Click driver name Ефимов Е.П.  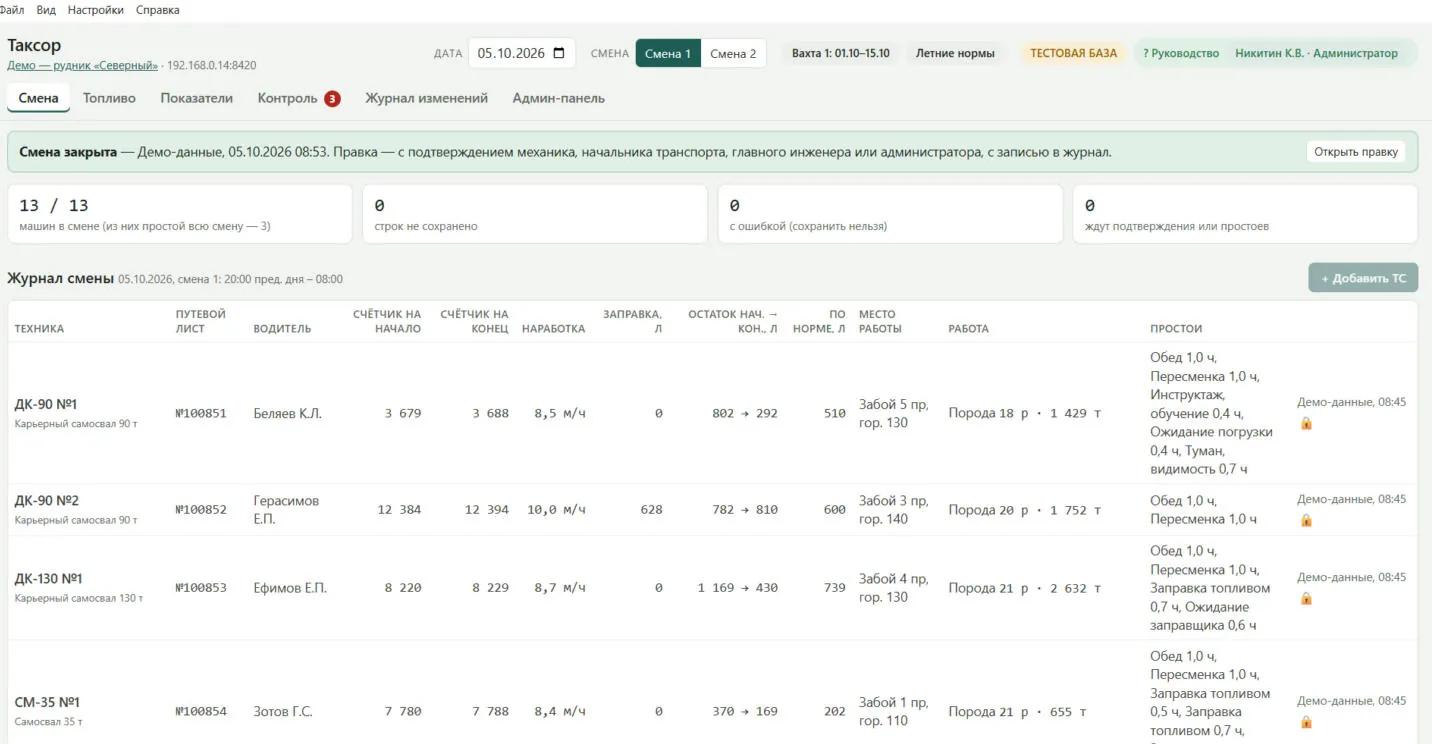[290, 588]
